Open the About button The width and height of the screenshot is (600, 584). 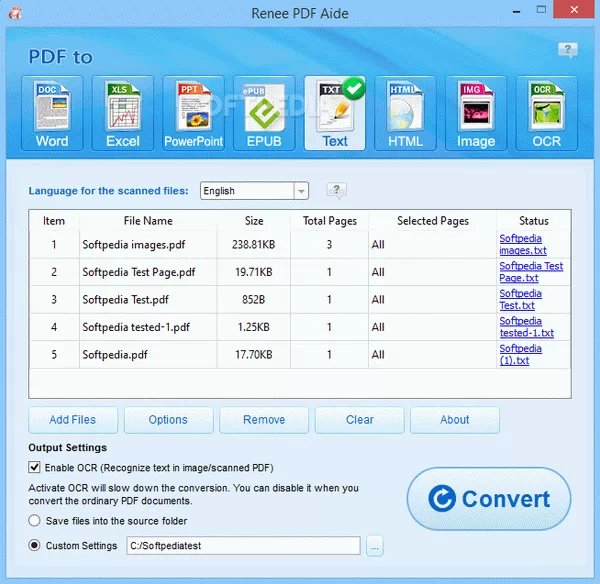[x=455, y=420]
